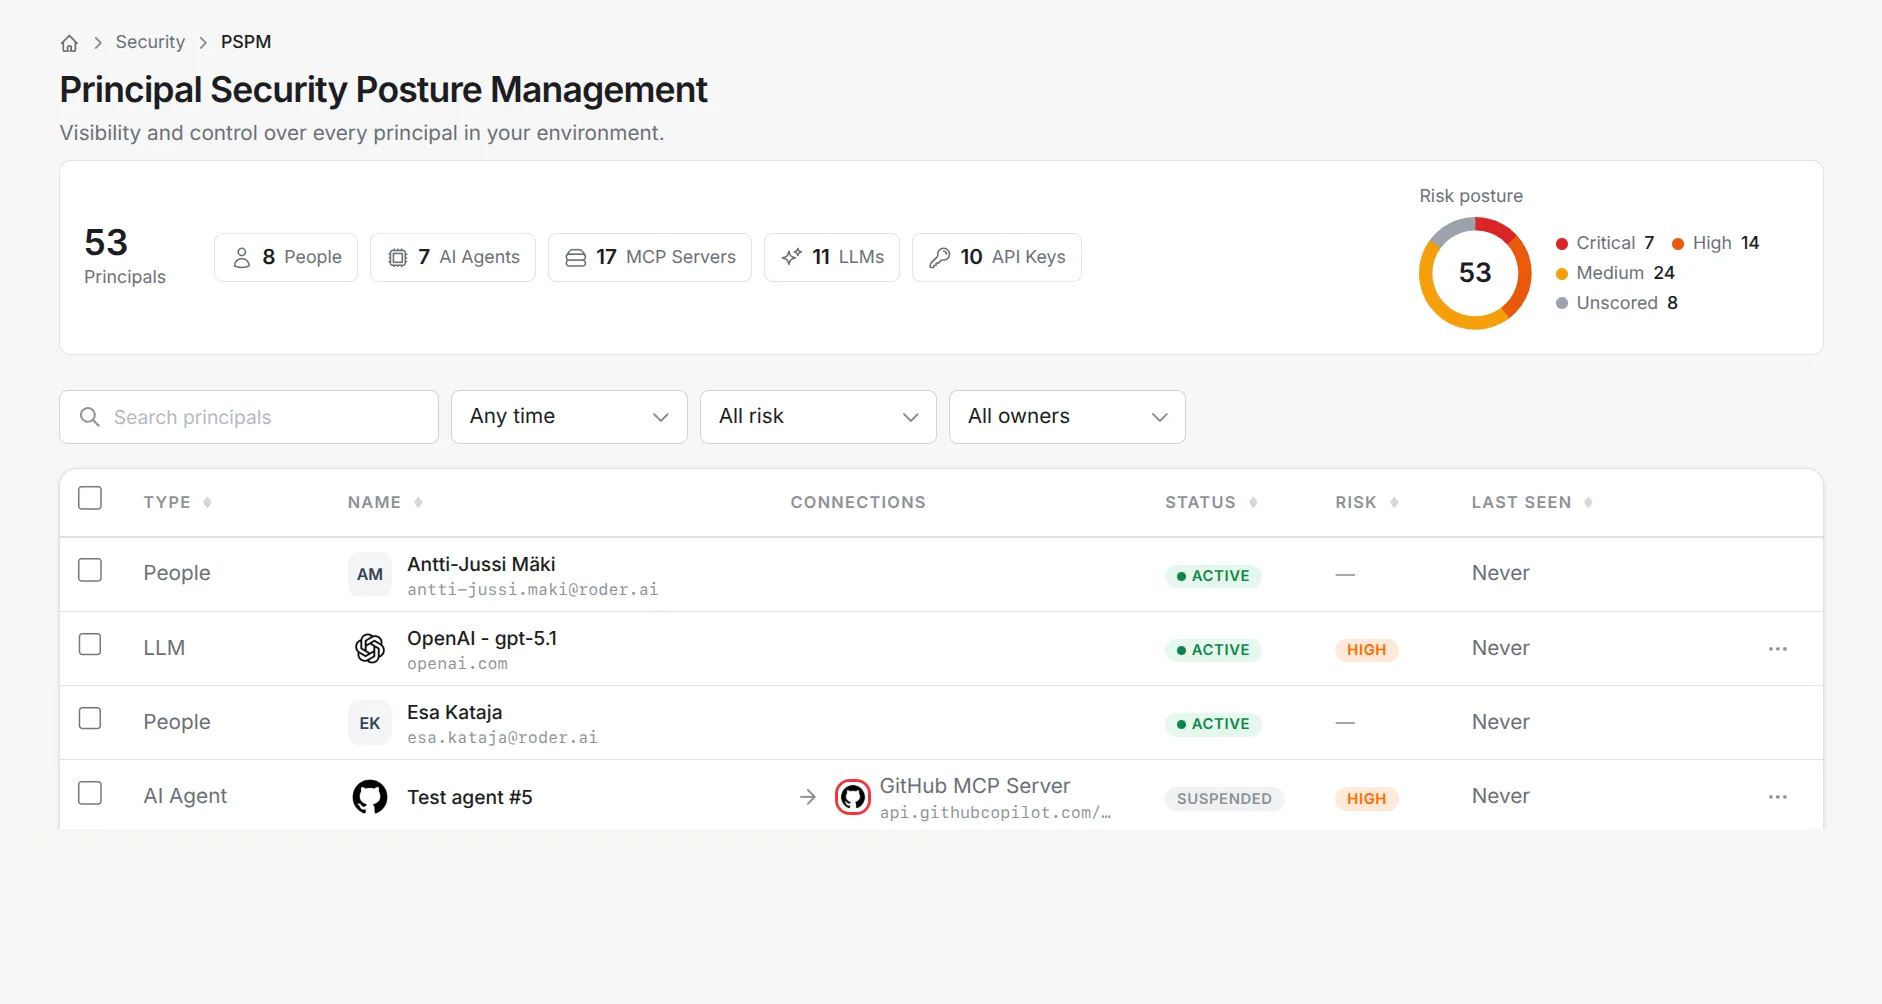Click the search magnifier icon

click(90, 417)
